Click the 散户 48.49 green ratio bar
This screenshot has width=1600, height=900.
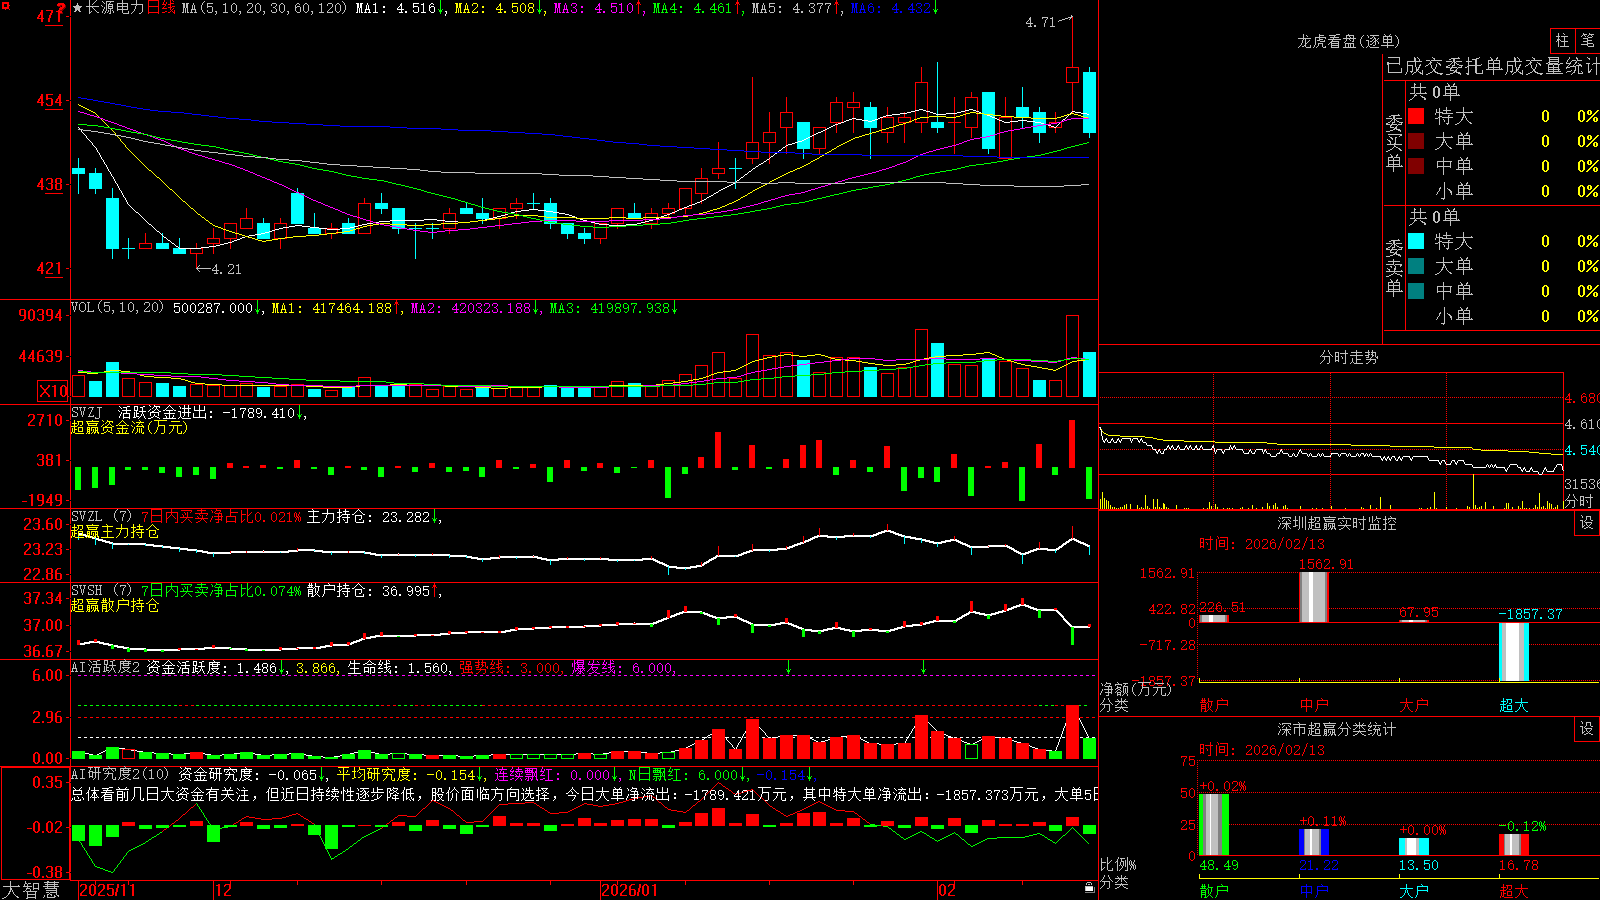pos(1214,824)
